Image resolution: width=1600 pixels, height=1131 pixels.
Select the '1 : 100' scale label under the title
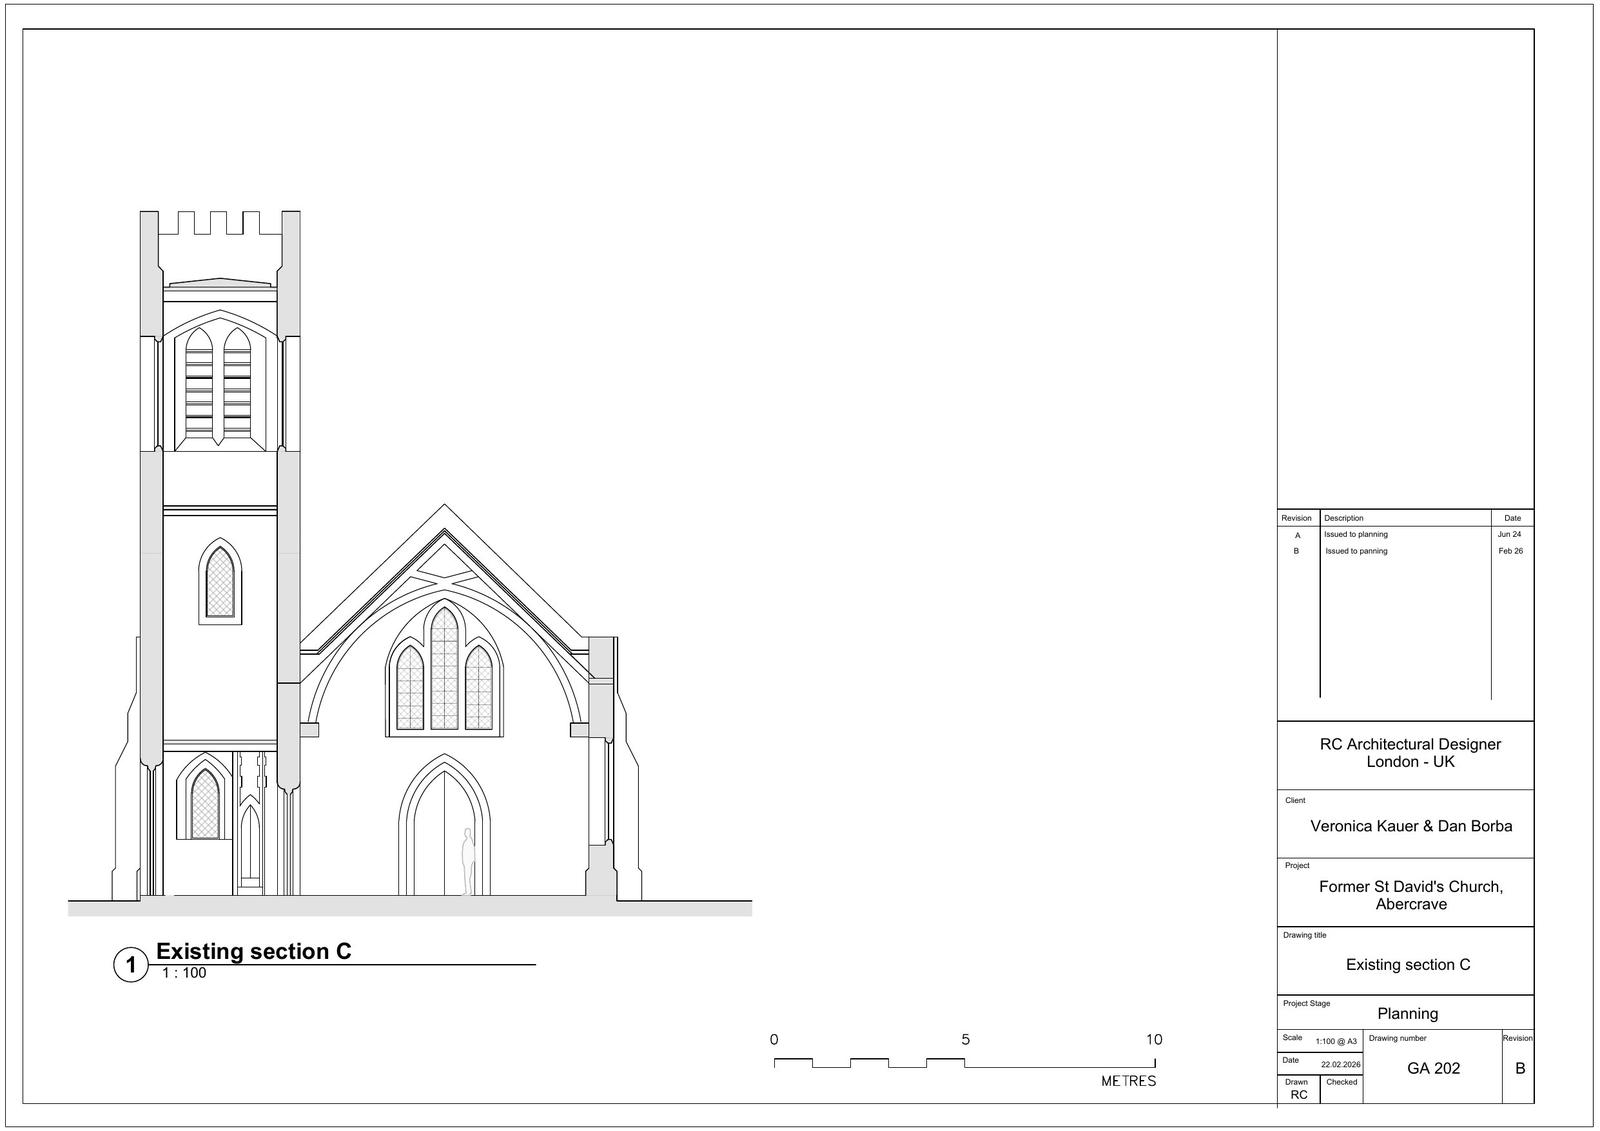click(x=184, y=973)
